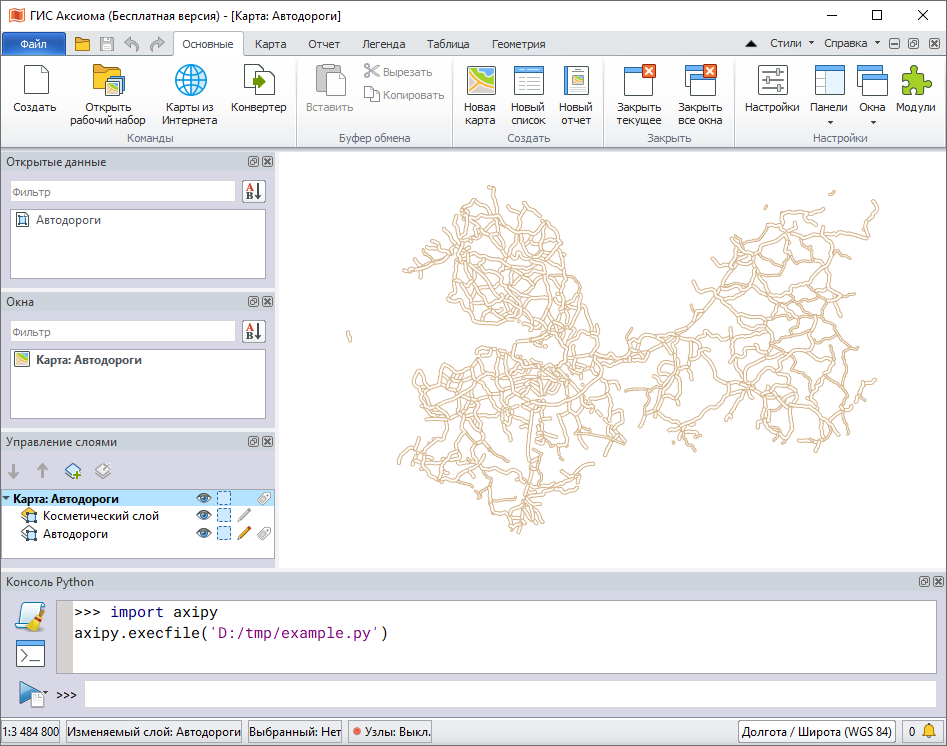Click the add layer icon in Управление слоями
947x746 pixels.
click(x=73, y=471)
